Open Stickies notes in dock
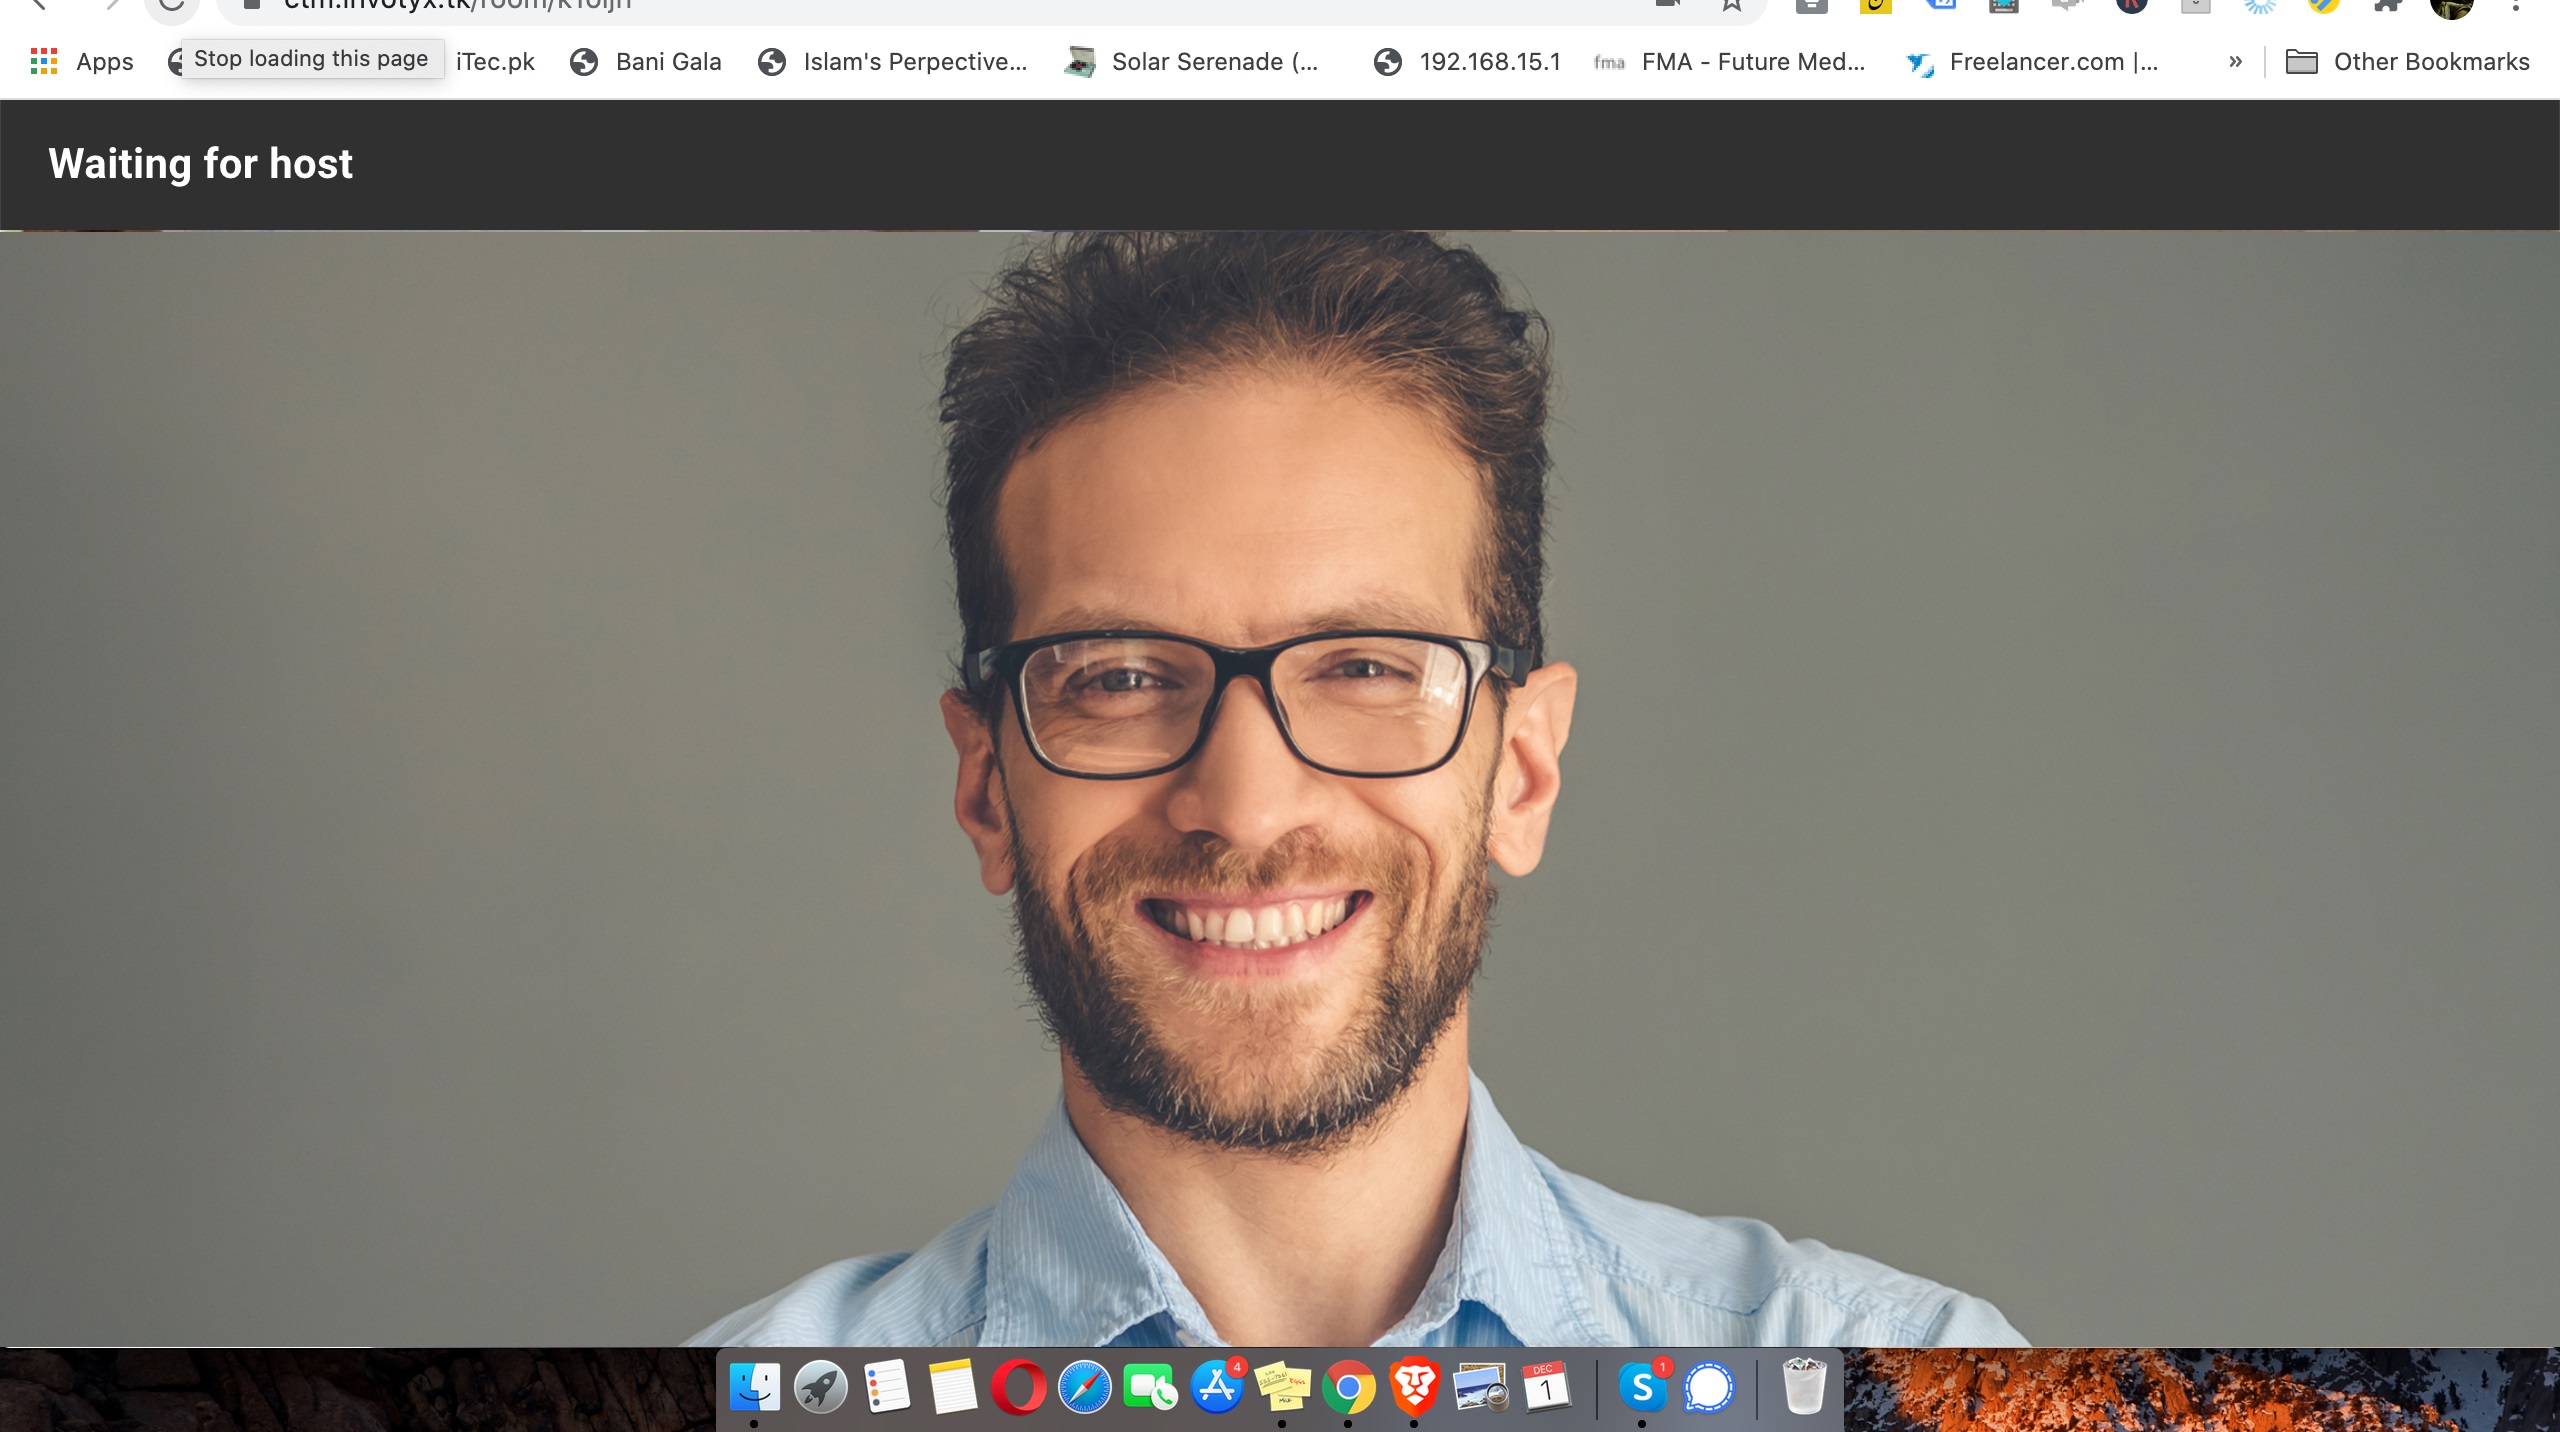Image resolution: width=2560 pixels, height=1432 pixels. coord(1282,1387)
